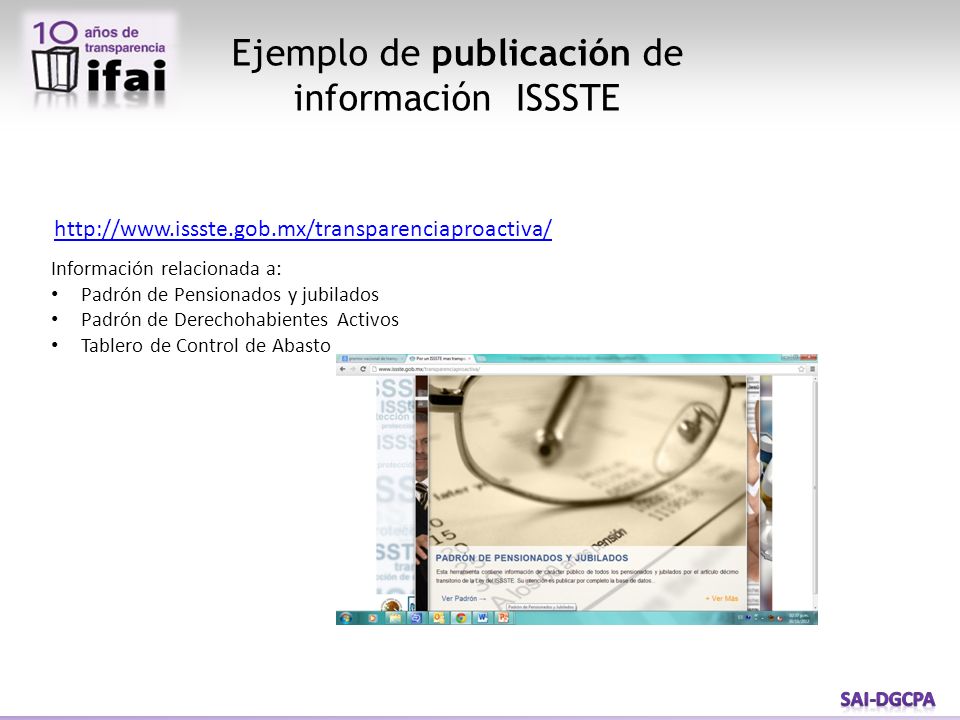The height and width of the screenshot is (720, 960).
Task: Open the blue taskbar application icon
Action: [x=416, y=618]
